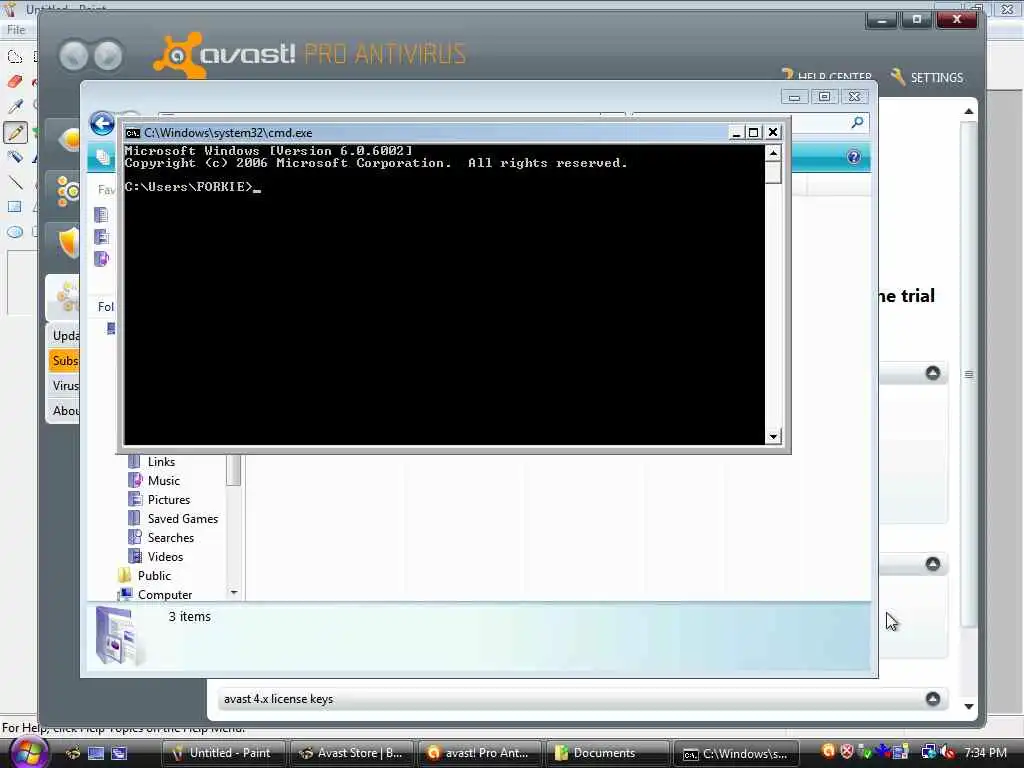The width and height of the screenshot is (1024, 768).
Task: Click the avast! tray icon in system tray
Action: [x=829, y=752]
